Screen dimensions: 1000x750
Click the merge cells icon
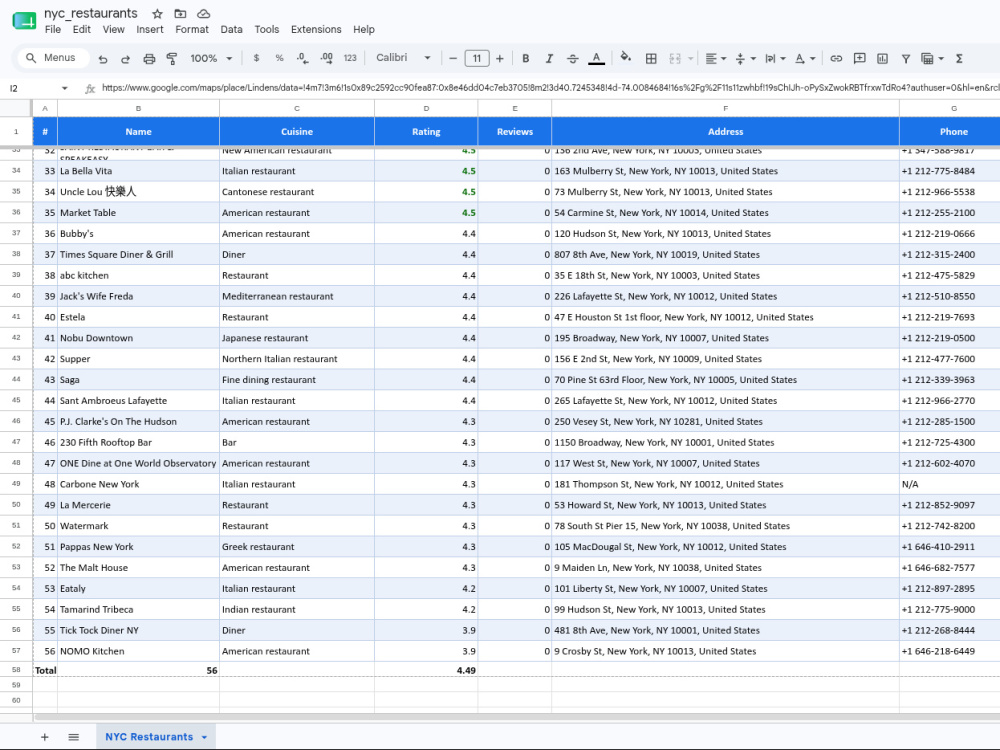pyautogui.click(x=675, y=58)
